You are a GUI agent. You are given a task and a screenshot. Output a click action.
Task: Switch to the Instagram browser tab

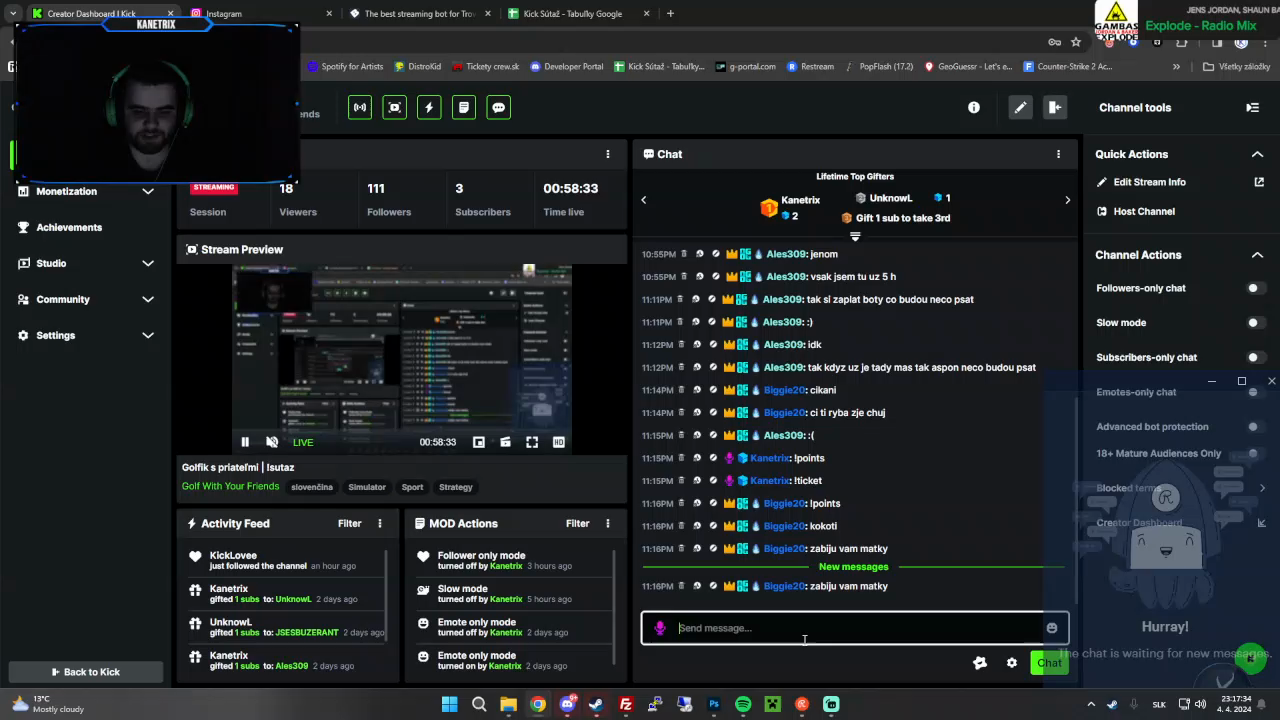(260, 14)
